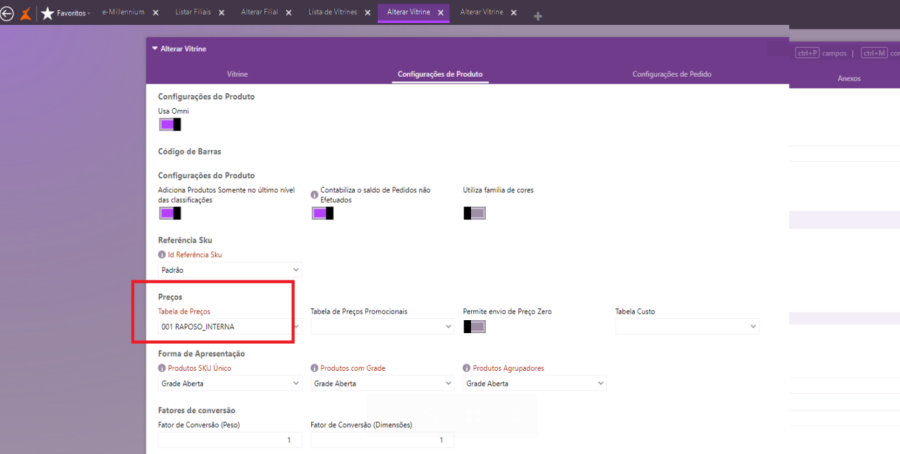The image size is (900, 454).
Task: Toggle Utiliza família de cores switch
Action: pos(475,214)
